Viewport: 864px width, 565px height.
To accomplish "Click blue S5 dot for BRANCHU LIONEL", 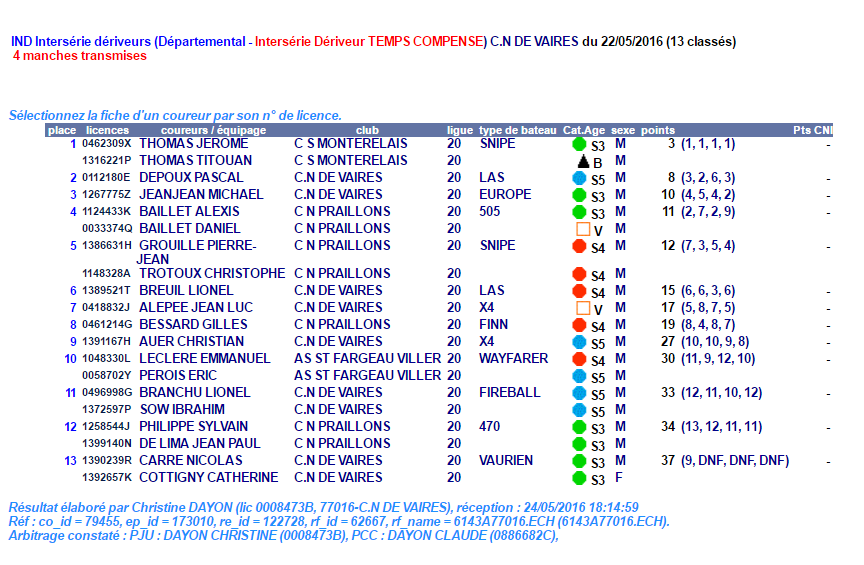I will [x=579, y=394].
